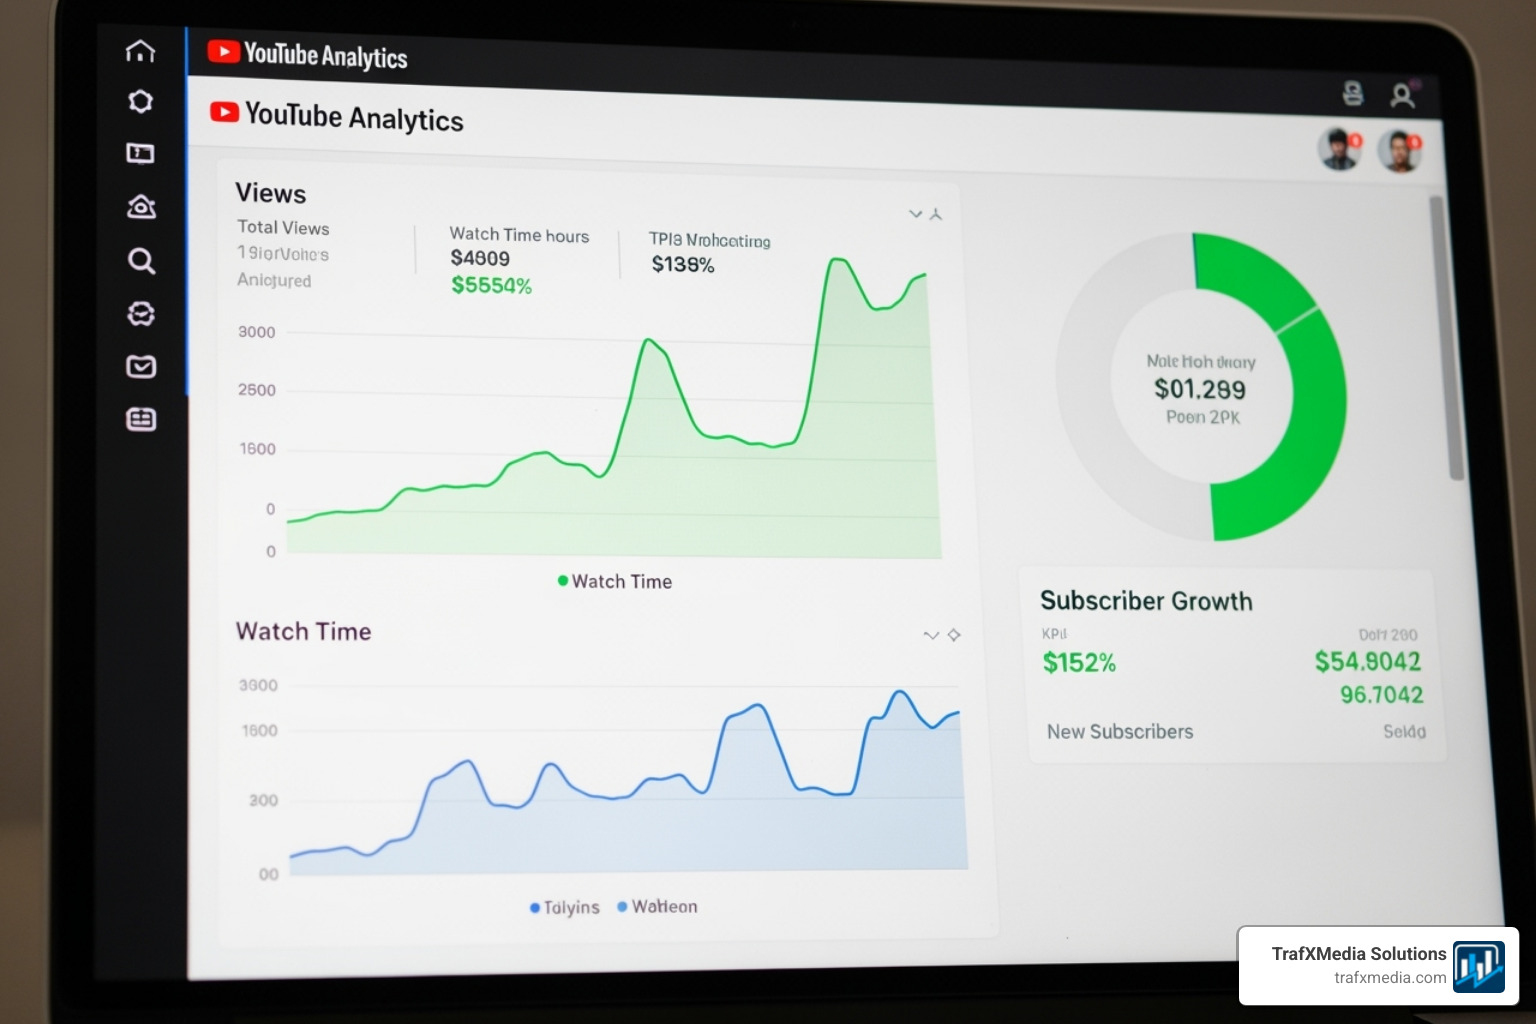Screen dimensions: 1536x1024
Task: Click the YouTube Analytics page title
Action: [354, 117]
